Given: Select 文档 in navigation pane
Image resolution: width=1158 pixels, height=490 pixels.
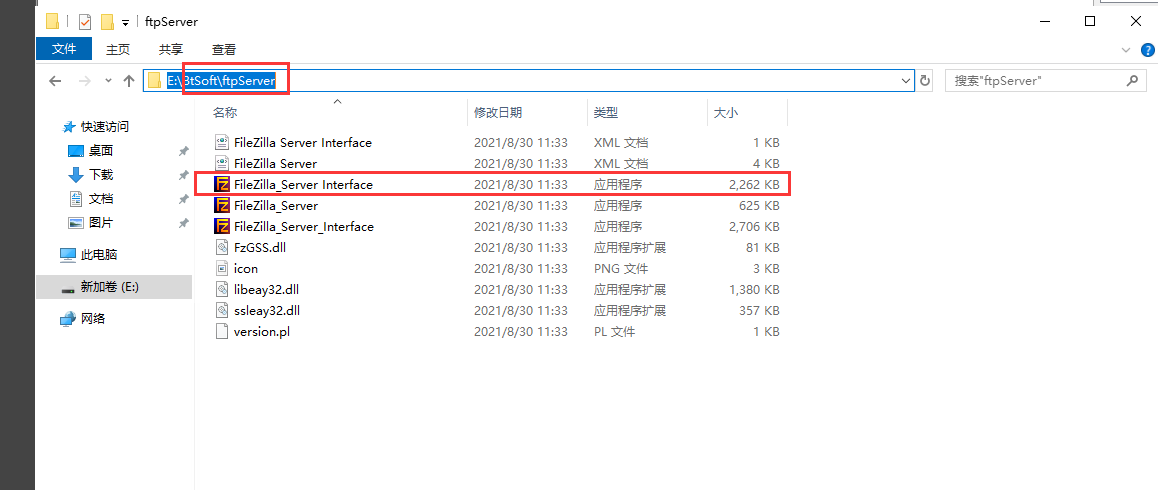Looking at the screenshot, I should (x=100, y=199).
